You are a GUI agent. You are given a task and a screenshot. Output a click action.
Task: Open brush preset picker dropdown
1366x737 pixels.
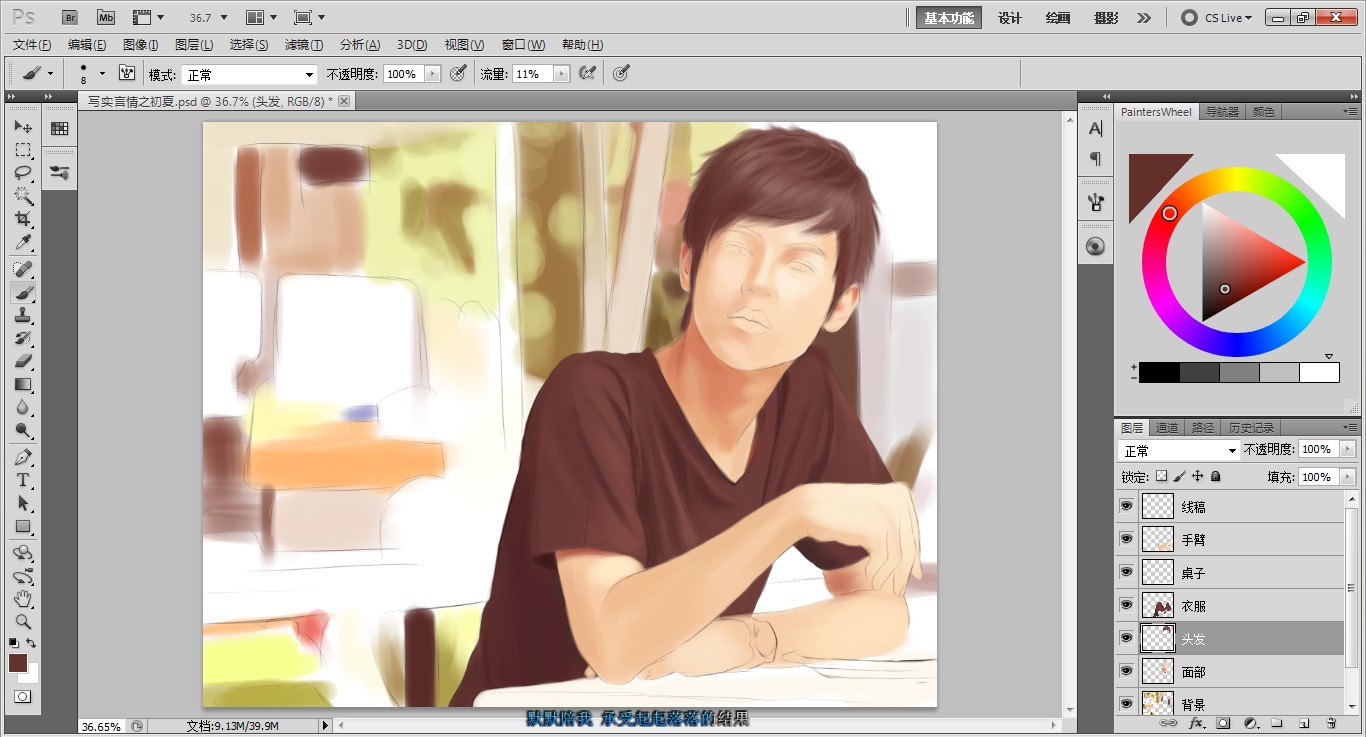(x=102, y=74)
